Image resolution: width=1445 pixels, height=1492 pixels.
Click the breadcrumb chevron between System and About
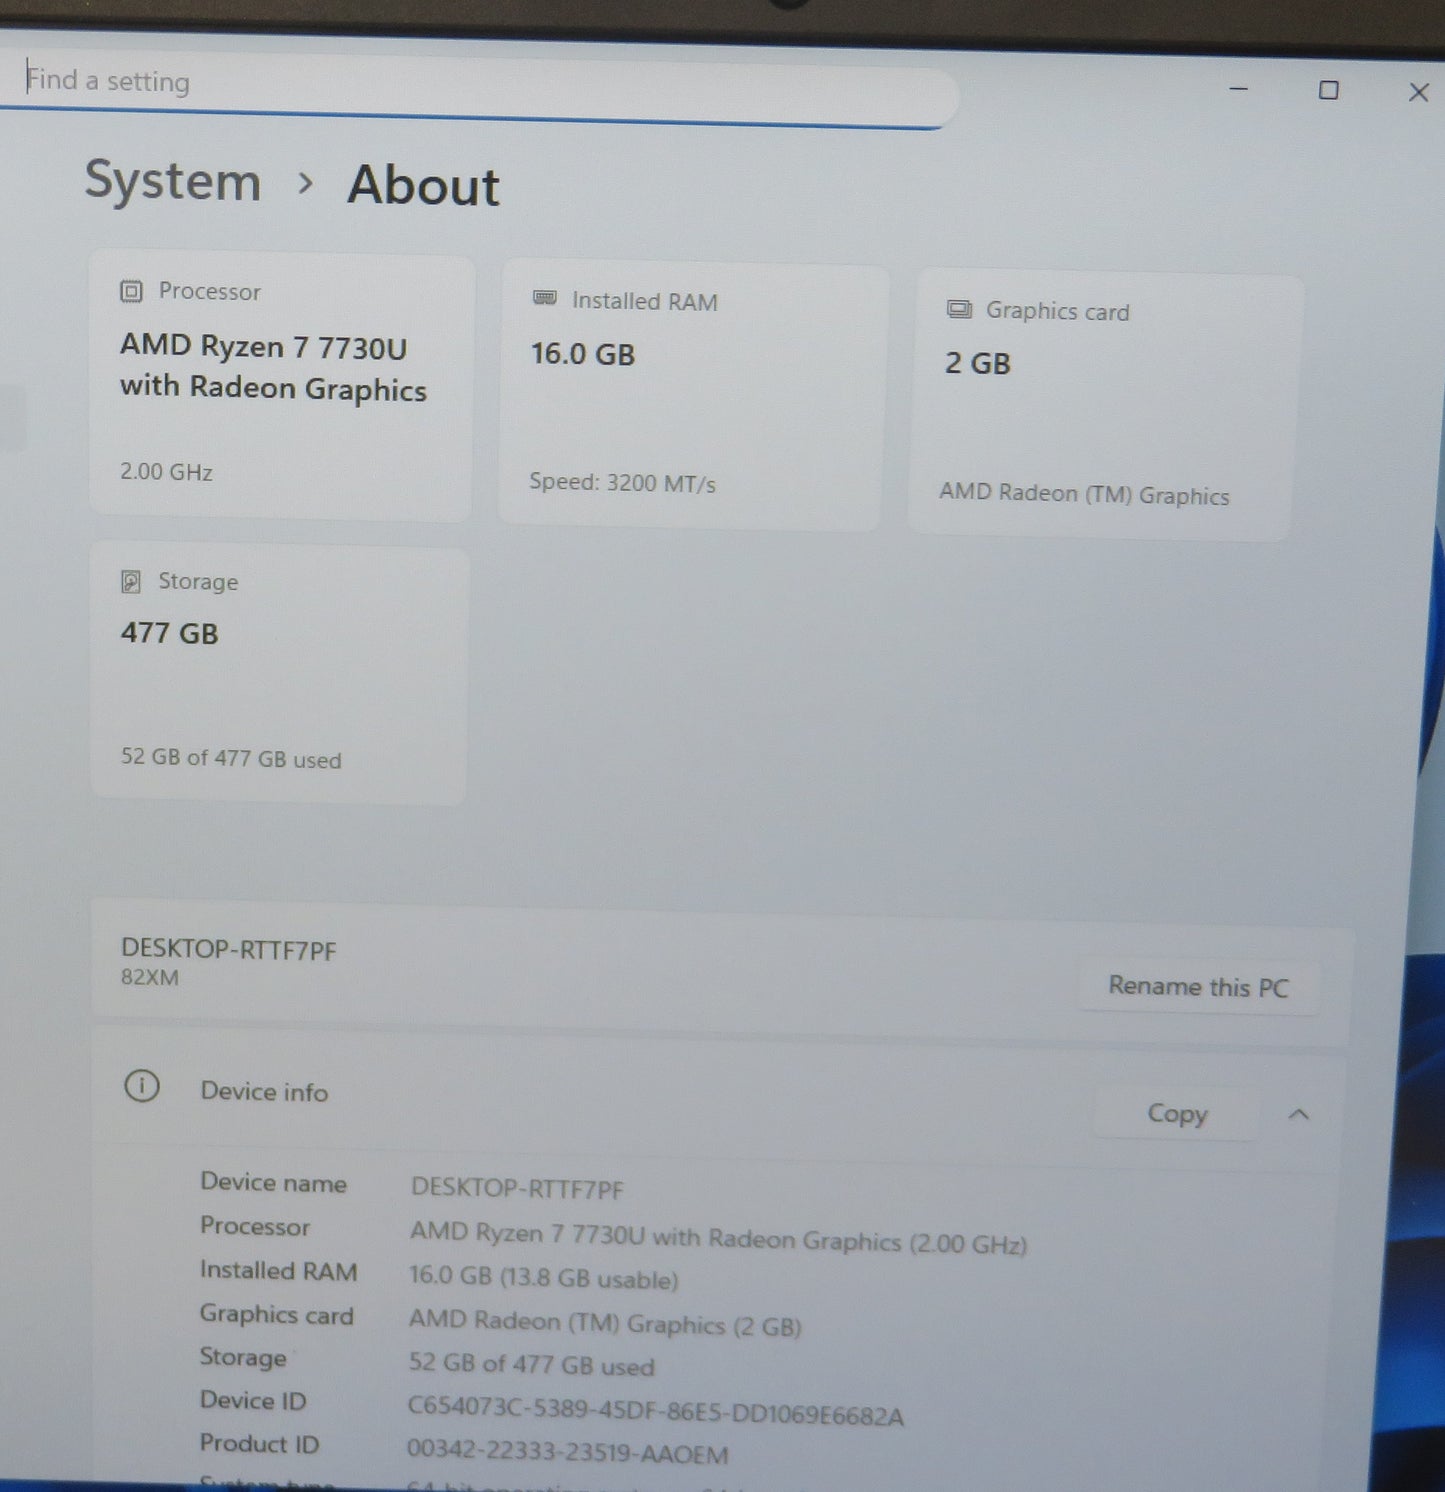tap(306, 183)
